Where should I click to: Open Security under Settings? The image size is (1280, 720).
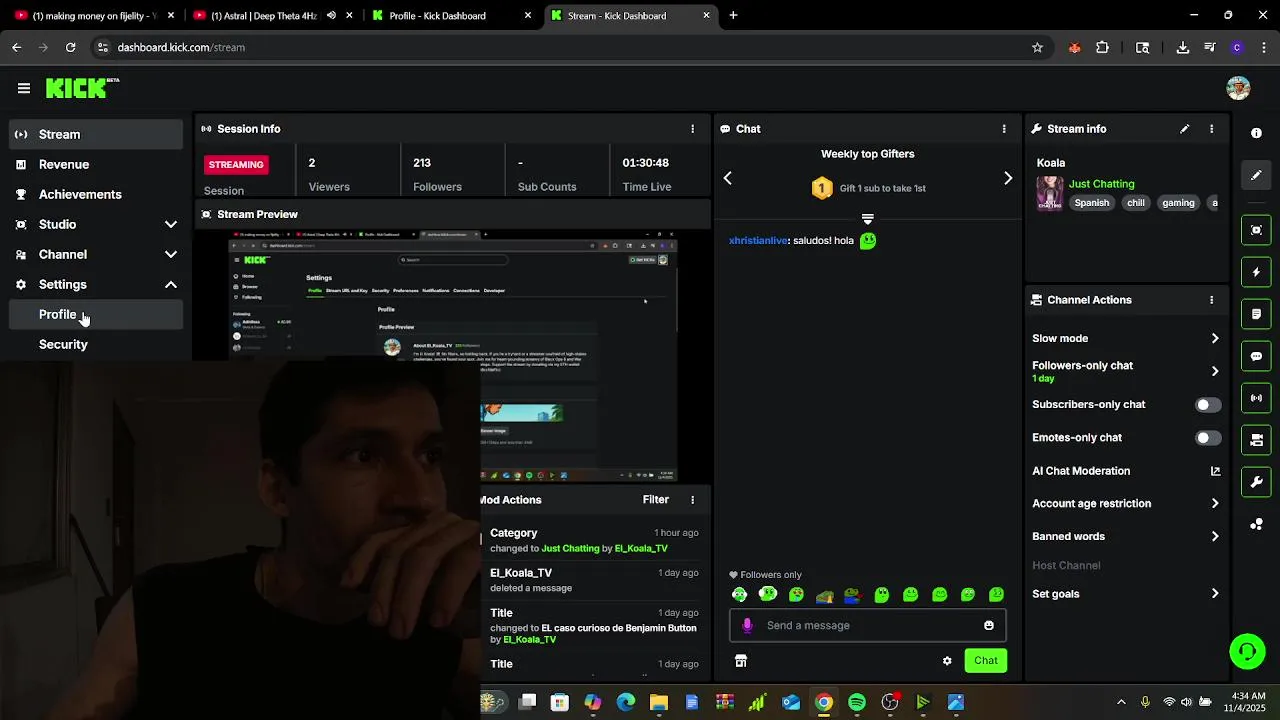point(97,344)
